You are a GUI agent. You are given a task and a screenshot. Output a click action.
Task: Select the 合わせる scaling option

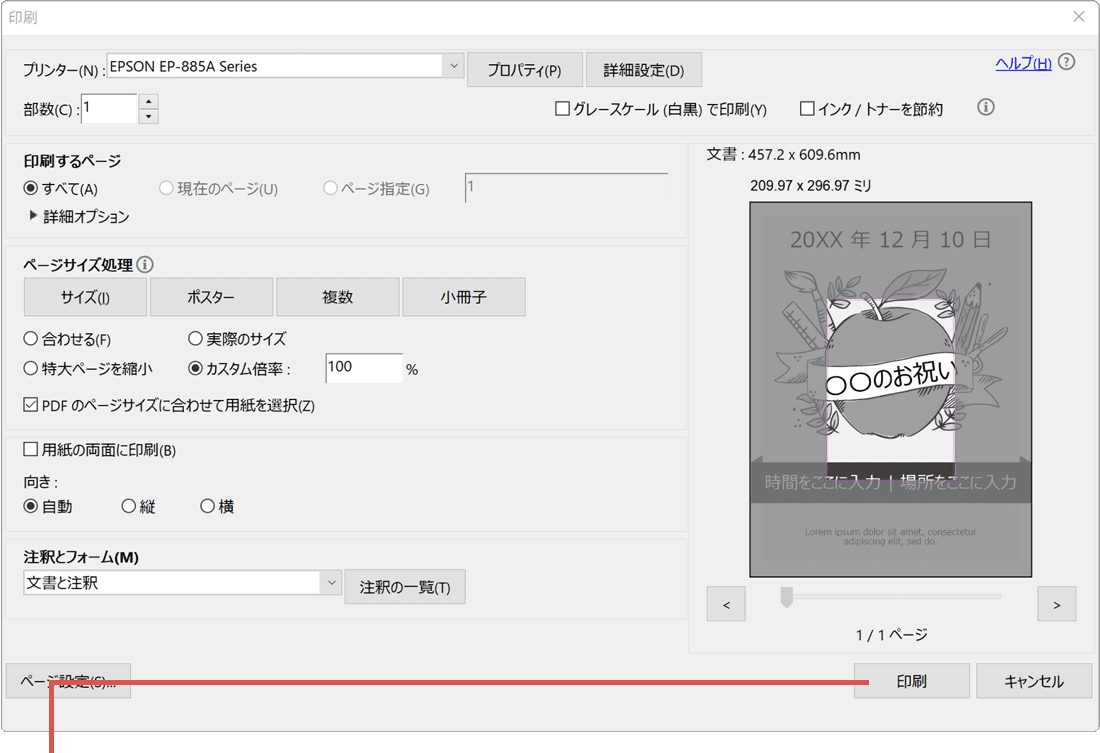(x=32, y=339)
